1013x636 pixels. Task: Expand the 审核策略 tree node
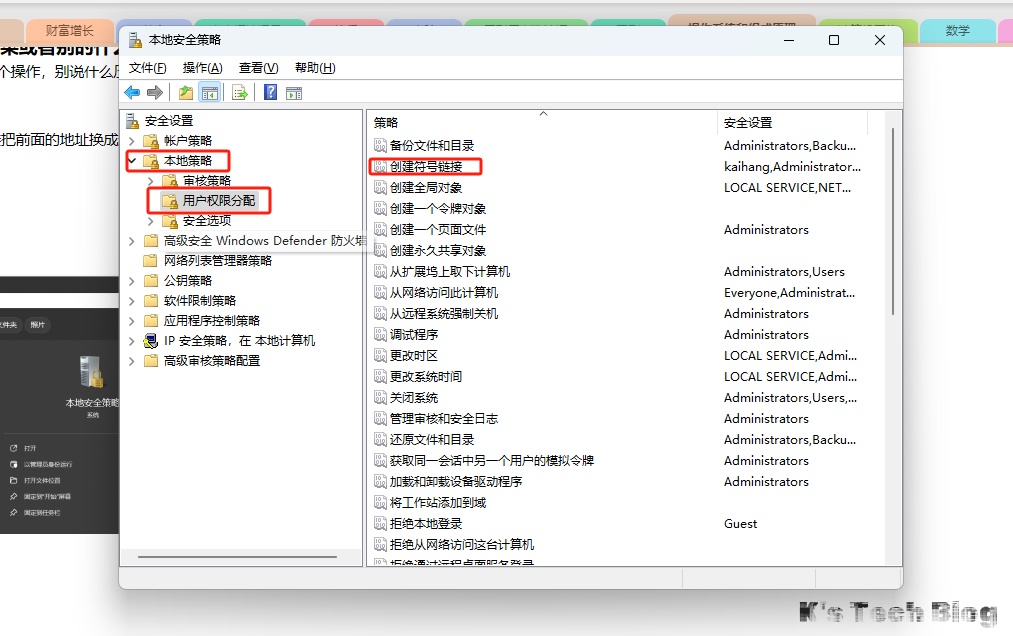click(151, 181)
